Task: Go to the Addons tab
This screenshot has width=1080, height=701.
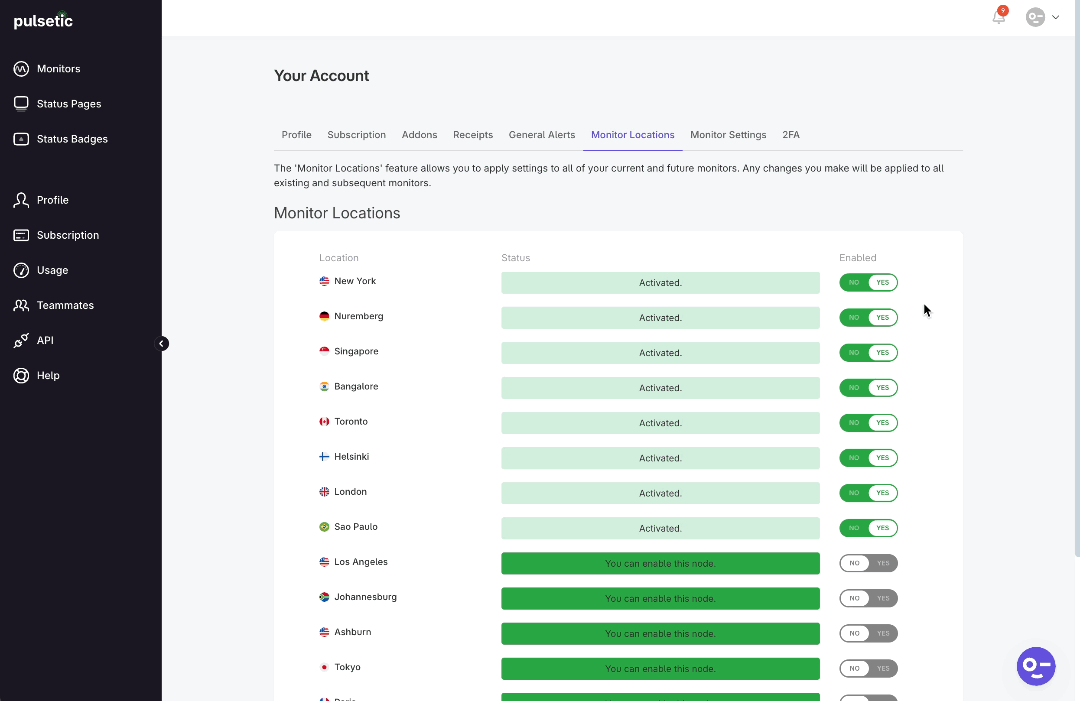Action: pyautogui.click(x=419, y=135)
